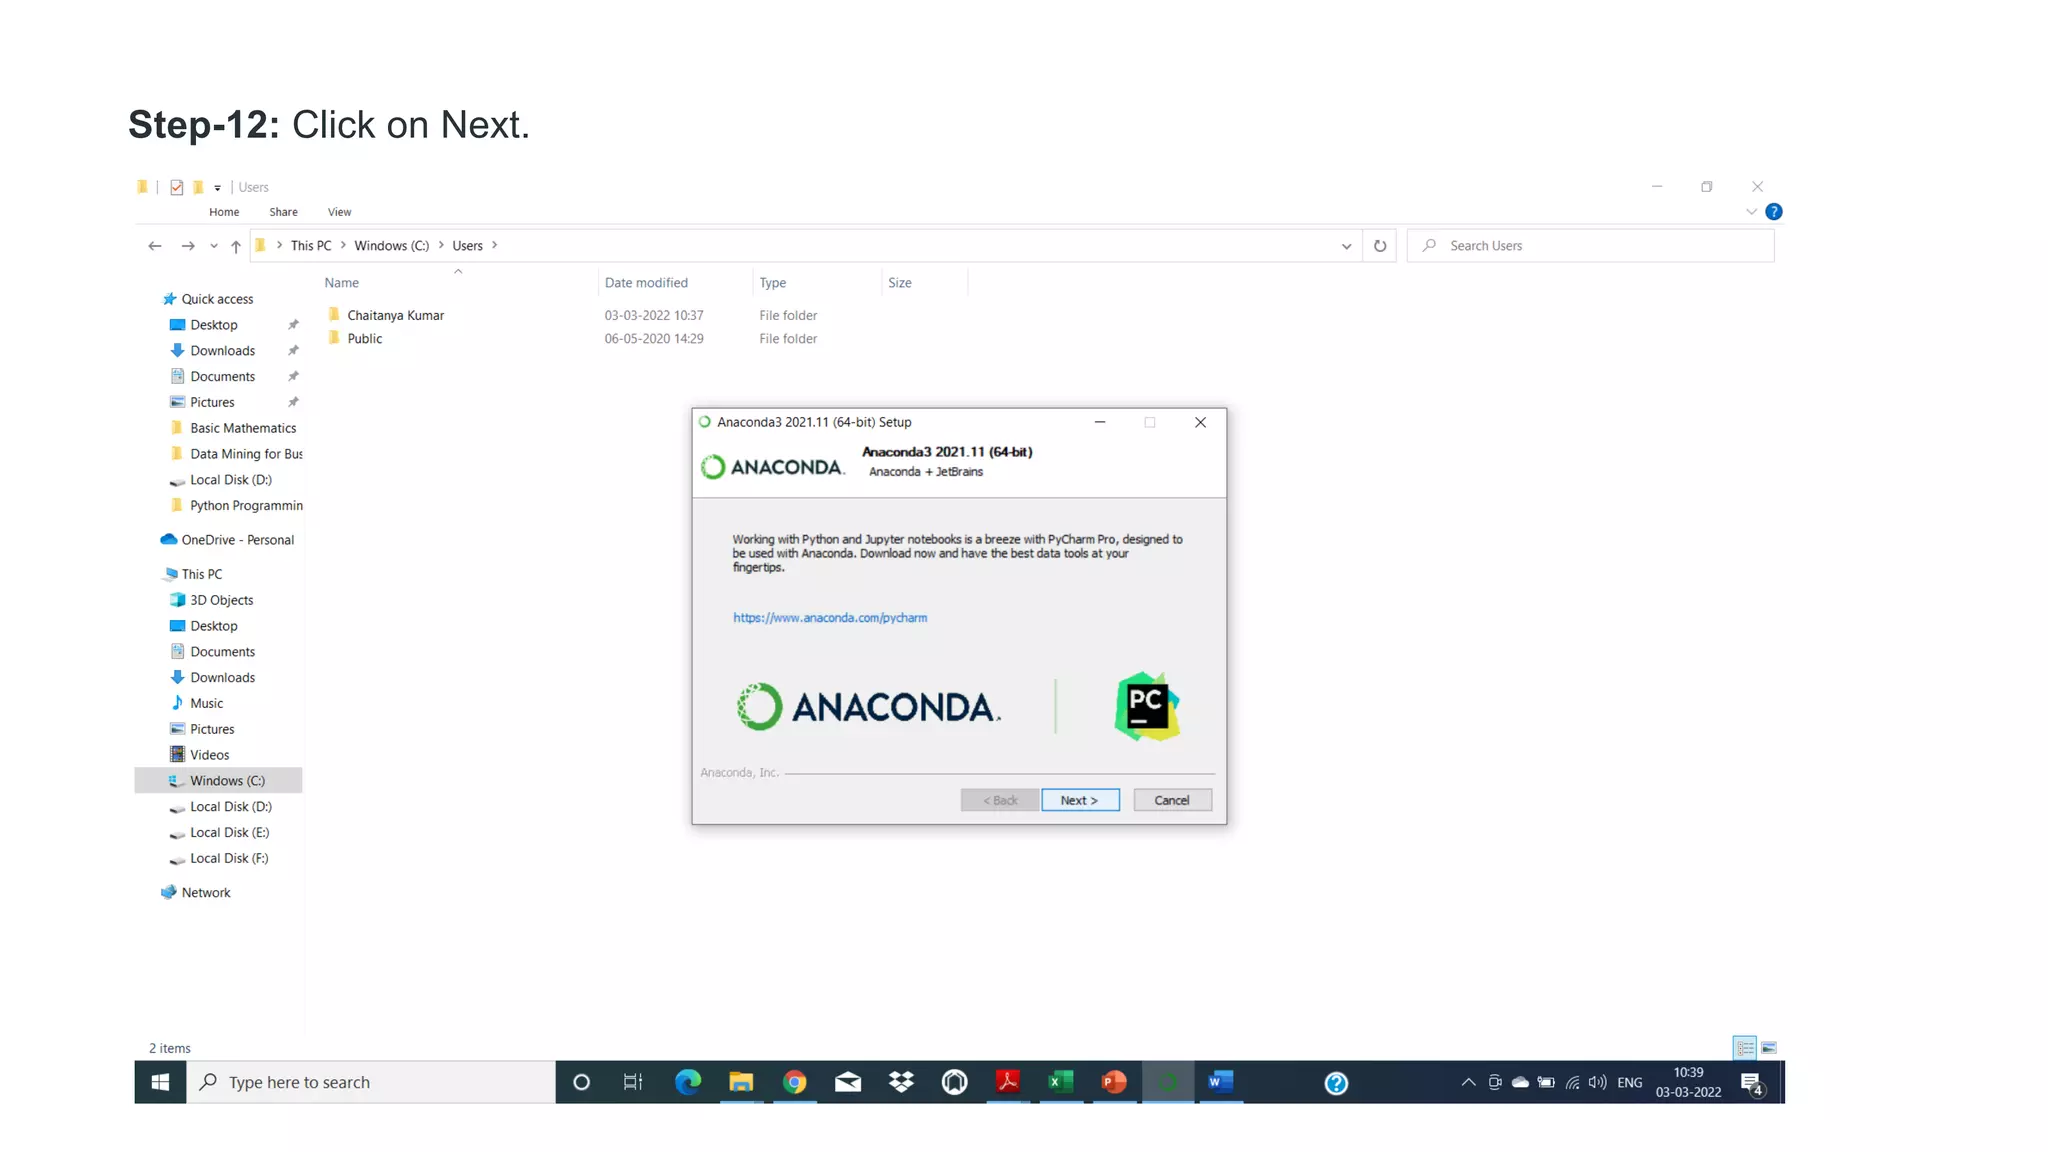Open Google Chrome from taskbar
This screenshot has height=1152, width=2048.
click(795, 1082)
